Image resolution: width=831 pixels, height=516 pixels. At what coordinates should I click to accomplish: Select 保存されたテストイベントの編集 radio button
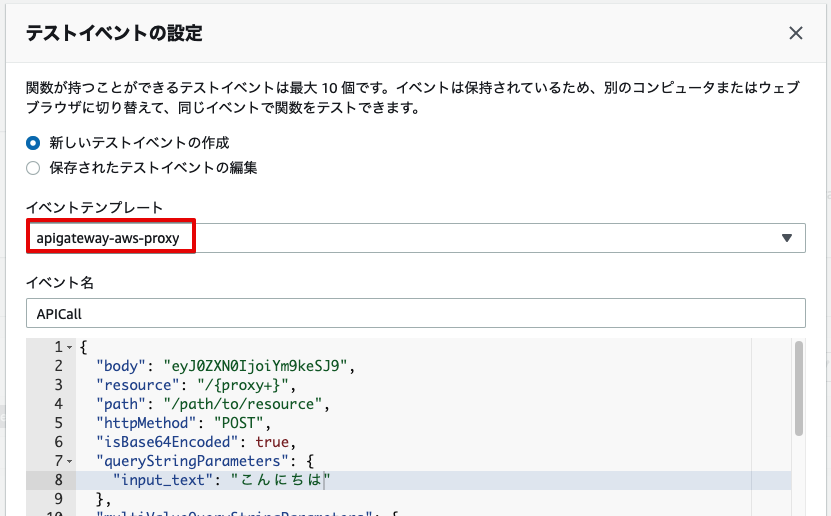pos(33,168)
